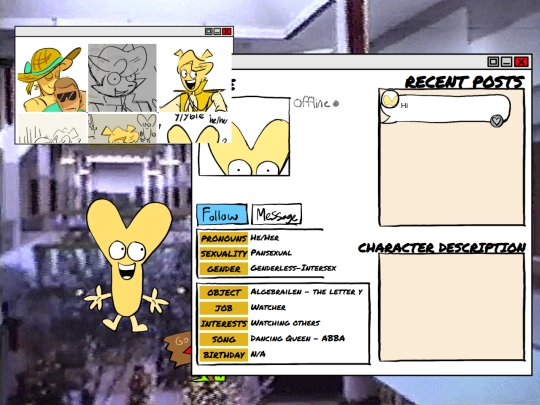Click the Message button
540x405 pixels.
277,215
